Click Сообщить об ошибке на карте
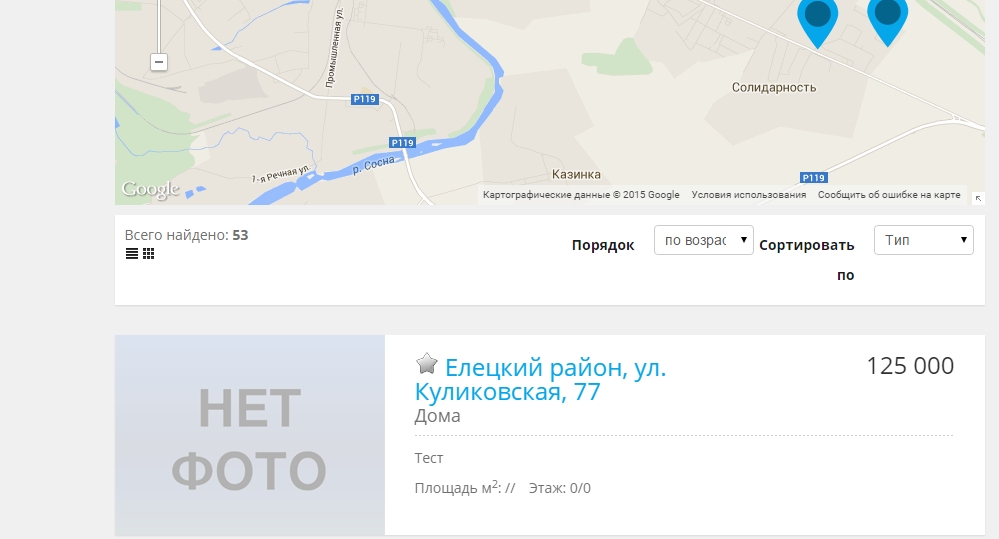Viewport: 999px width, 539px height. (889, 195)
